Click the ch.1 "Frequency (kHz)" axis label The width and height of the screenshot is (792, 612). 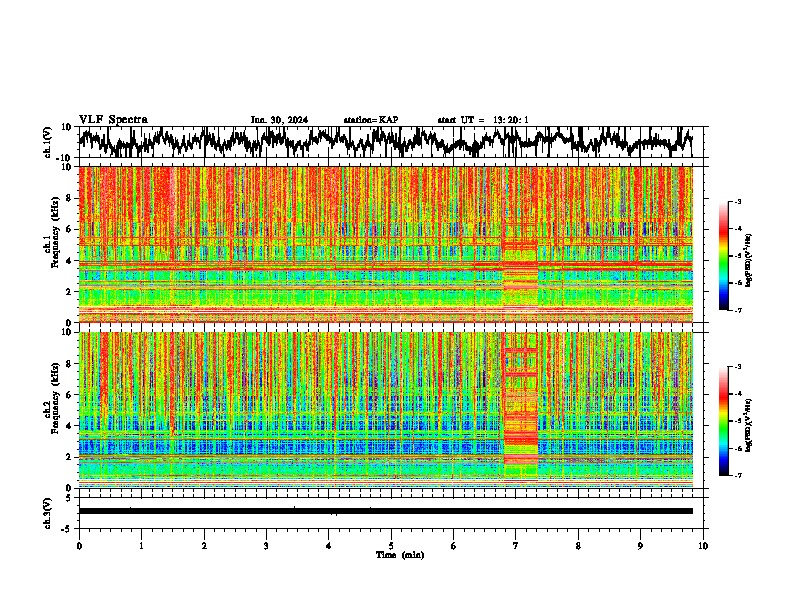click(x=56, y=232)
